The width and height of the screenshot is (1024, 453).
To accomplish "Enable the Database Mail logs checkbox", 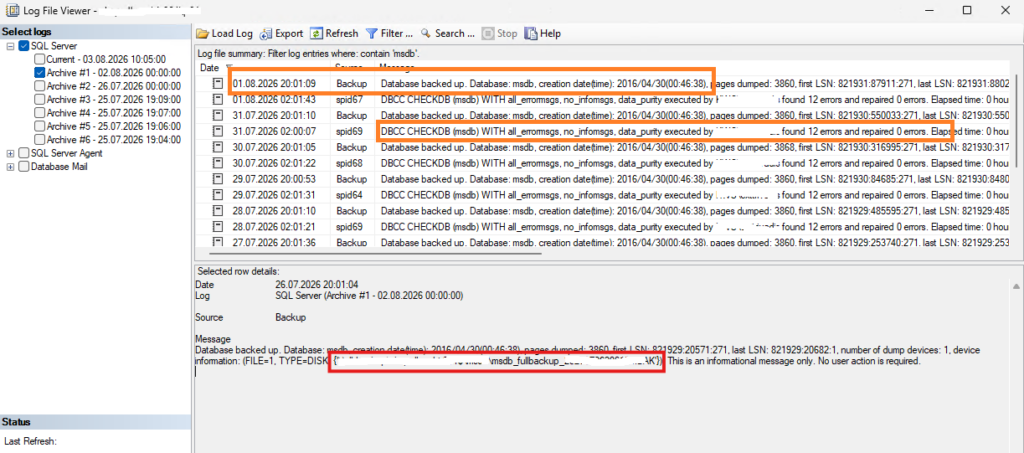I will [x=24, y=166].
